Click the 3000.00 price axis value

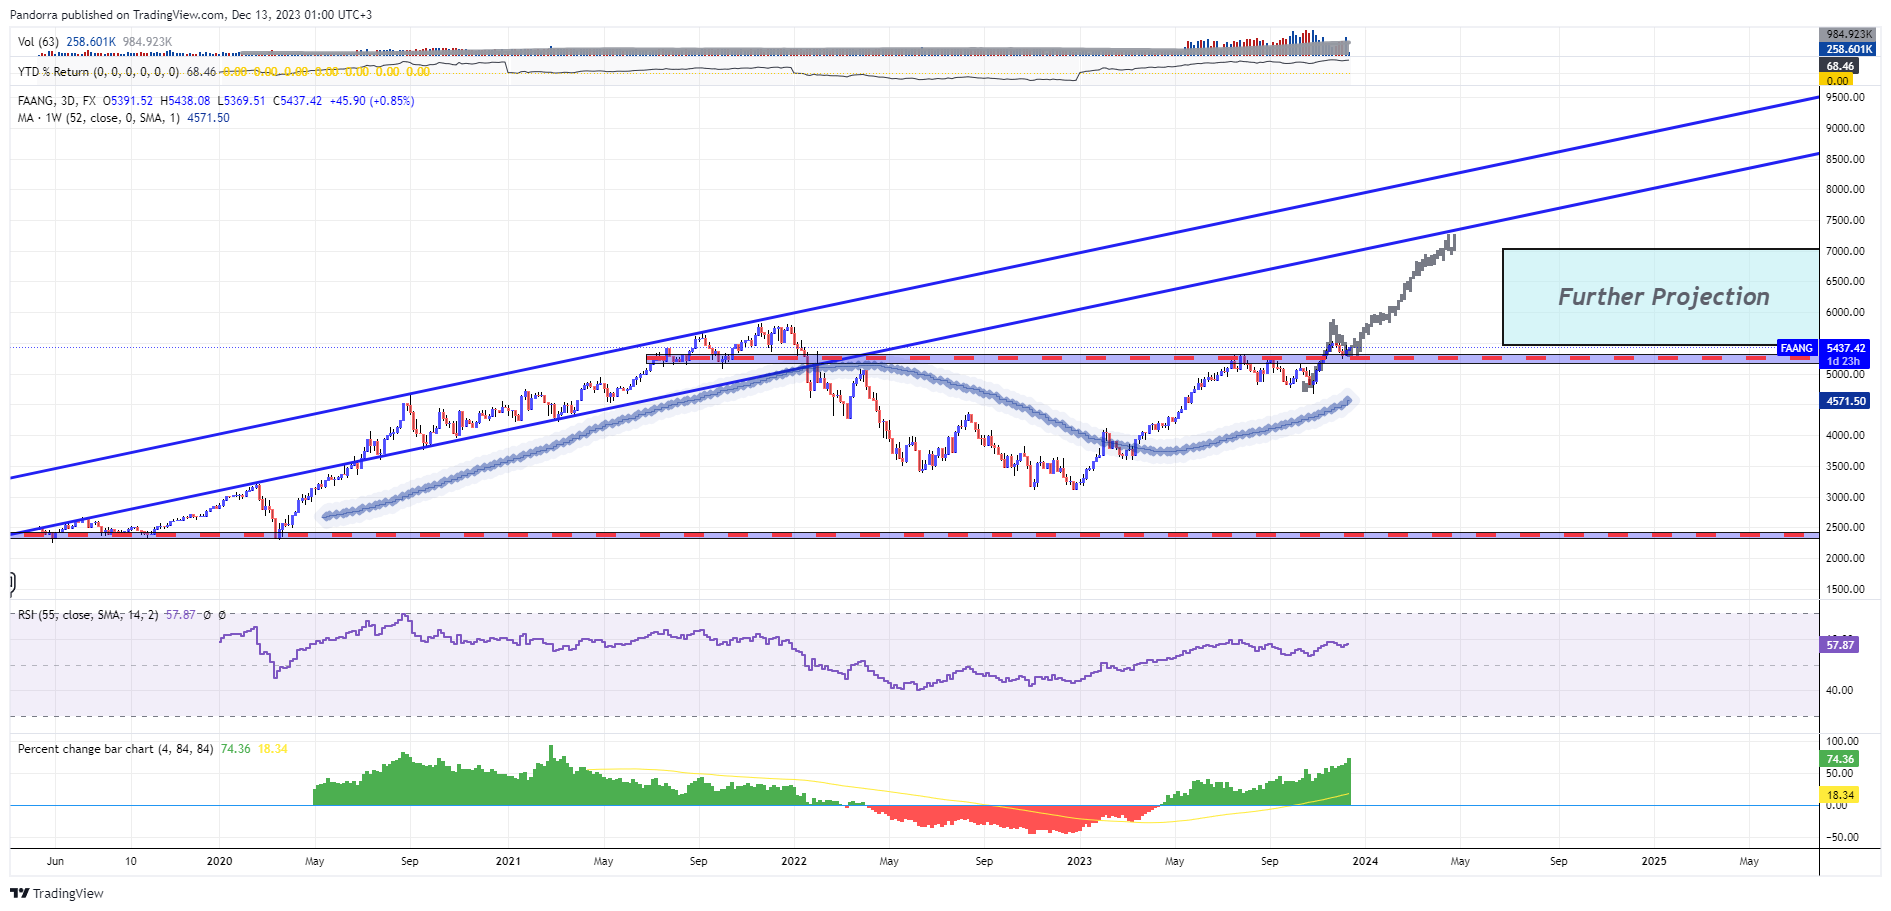1845,497
